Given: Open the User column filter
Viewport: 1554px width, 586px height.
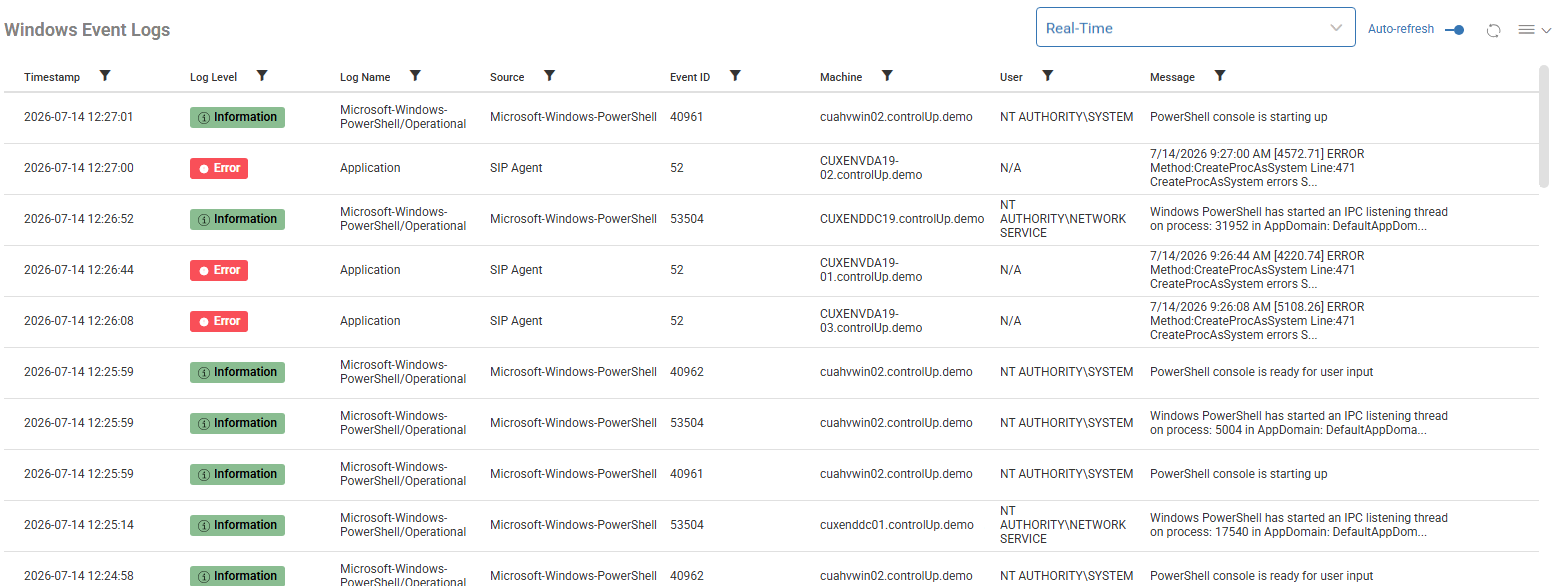Looking at the screenshot, I should (x=1047, y=76).
